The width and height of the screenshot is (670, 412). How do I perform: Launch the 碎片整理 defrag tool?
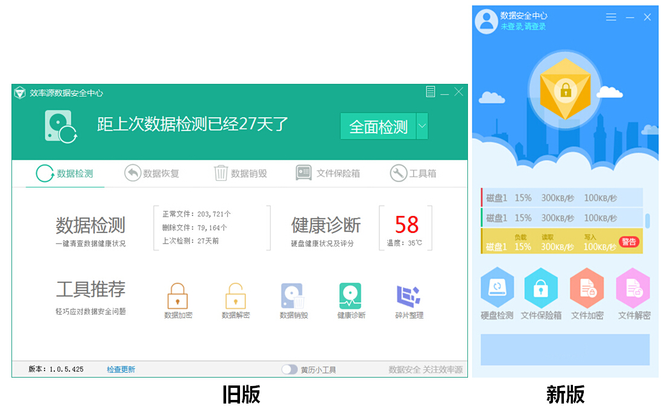click(408, 296)
